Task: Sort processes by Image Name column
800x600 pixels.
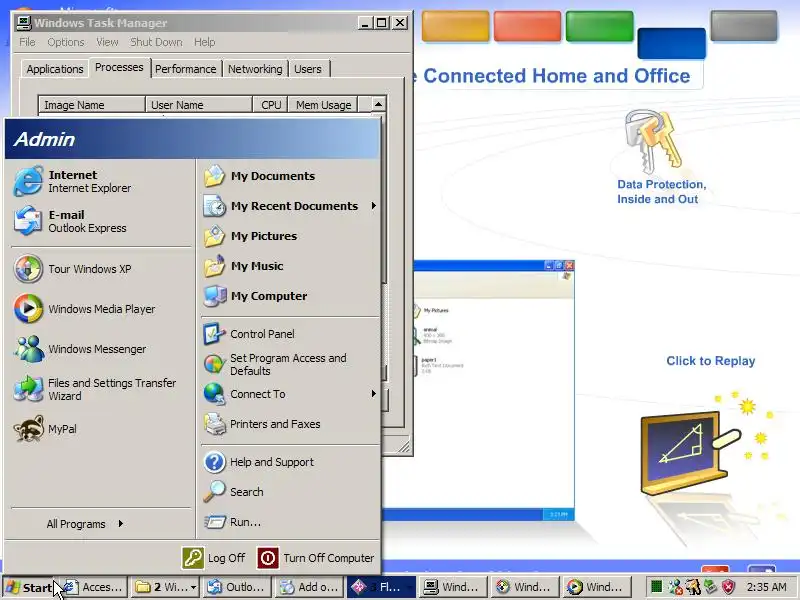Action: tap(92, 105)
